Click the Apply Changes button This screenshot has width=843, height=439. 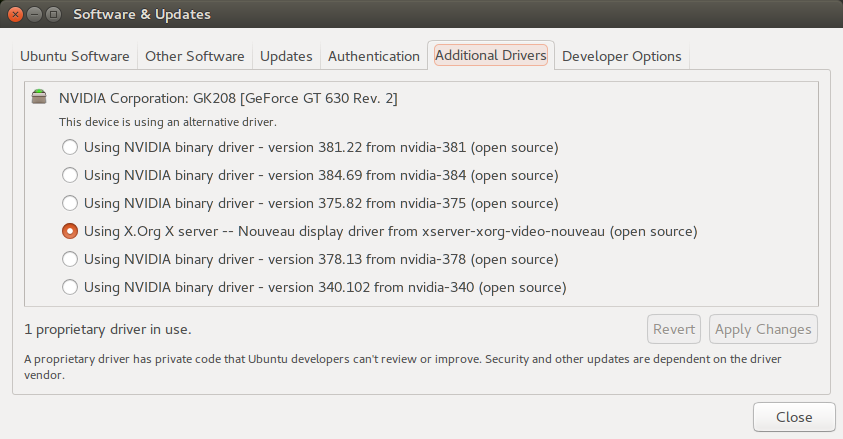click(x=763, y=329)
